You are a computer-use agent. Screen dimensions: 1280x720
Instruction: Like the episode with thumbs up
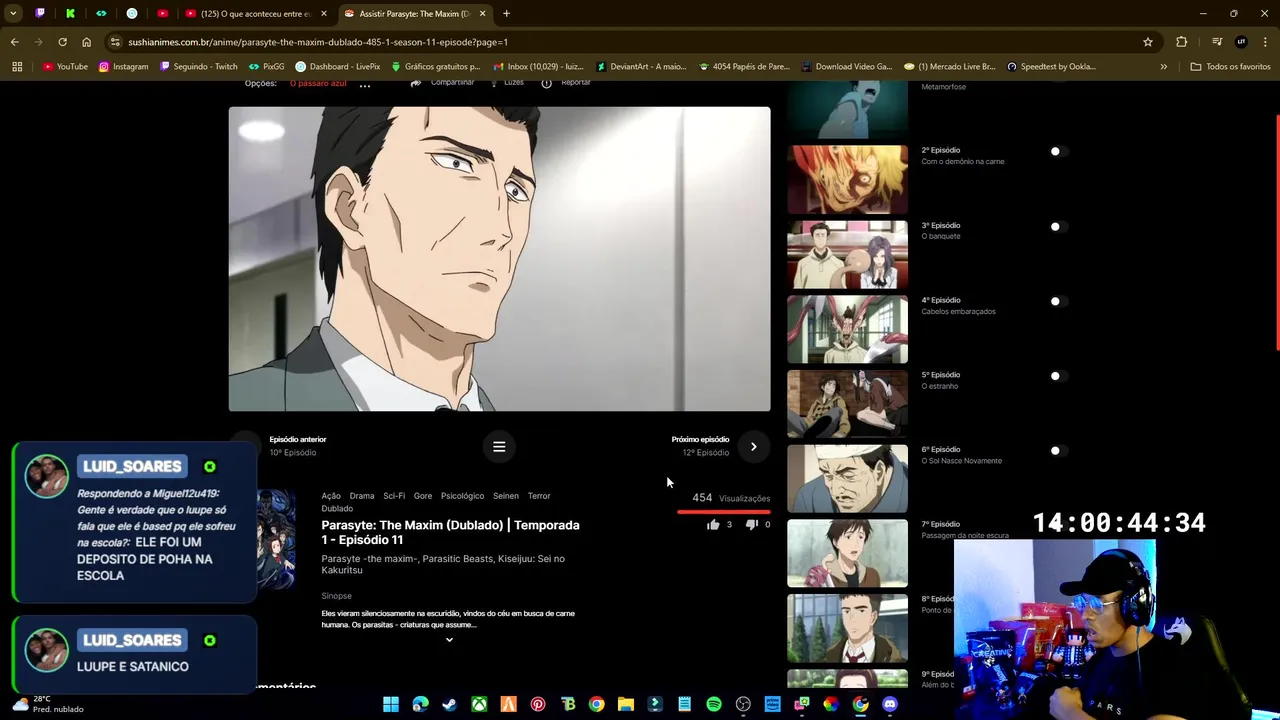[713, 524]
